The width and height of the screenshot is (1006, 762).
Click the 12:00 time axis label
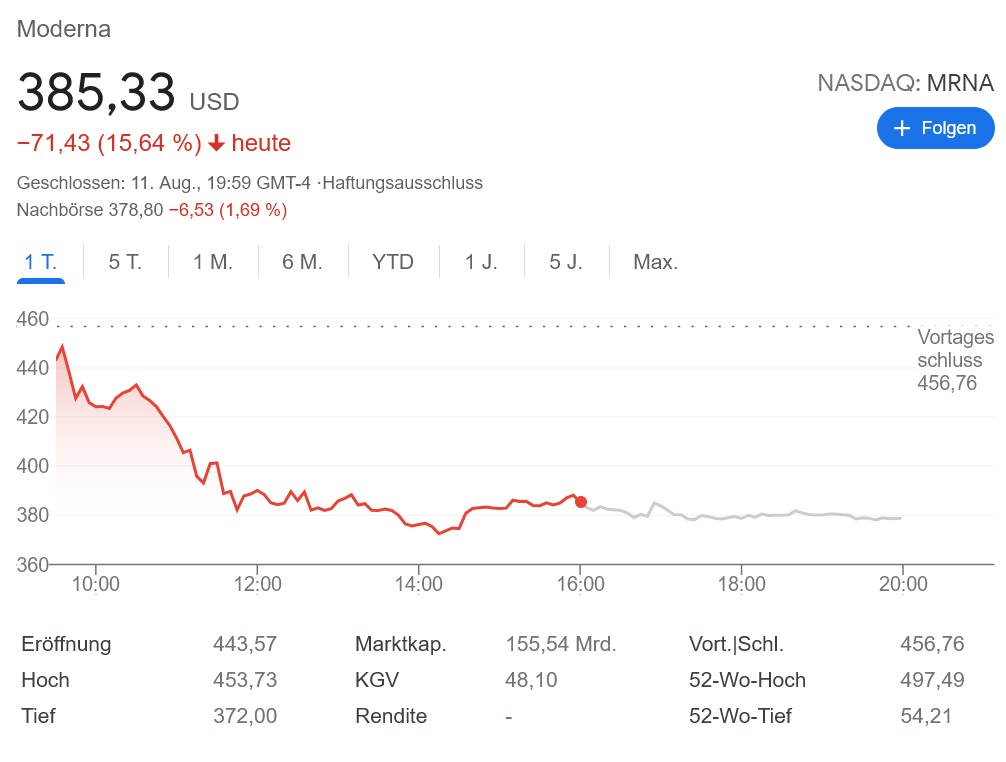coord(258,584)
